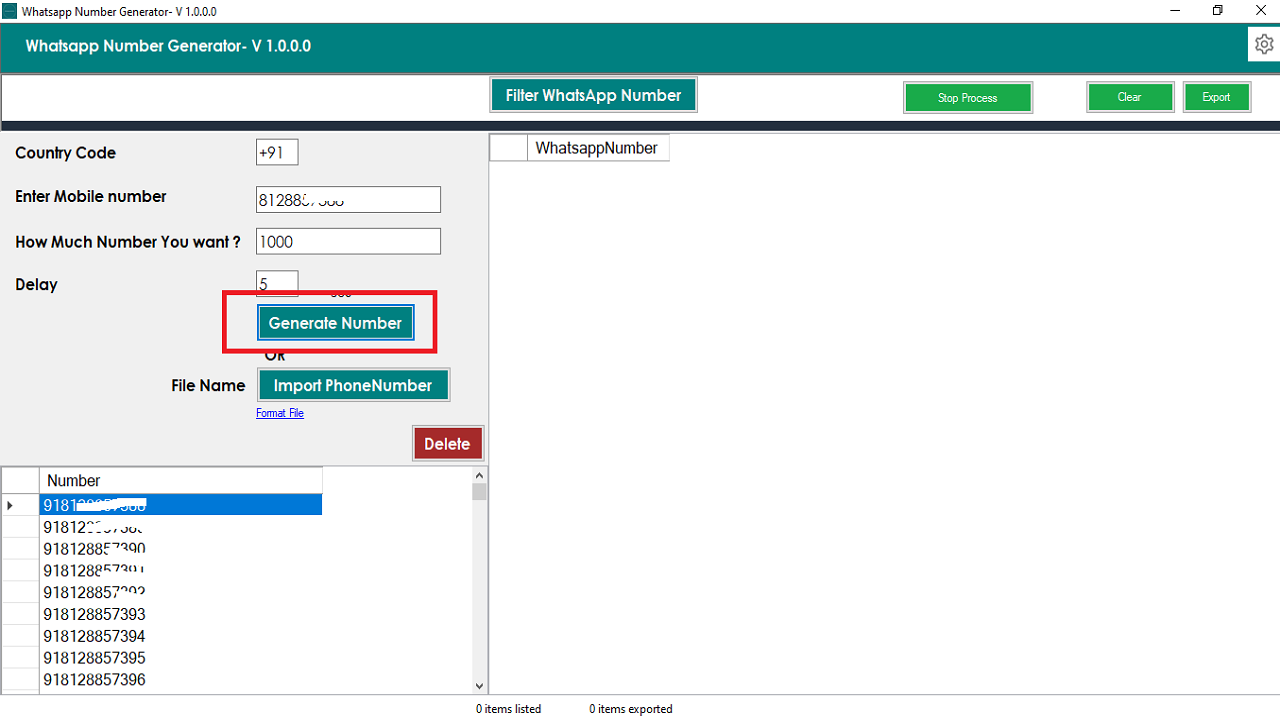The image size is (1280, 720).
Task: Select the row containing 918128857393
Action: coord(95,614)
